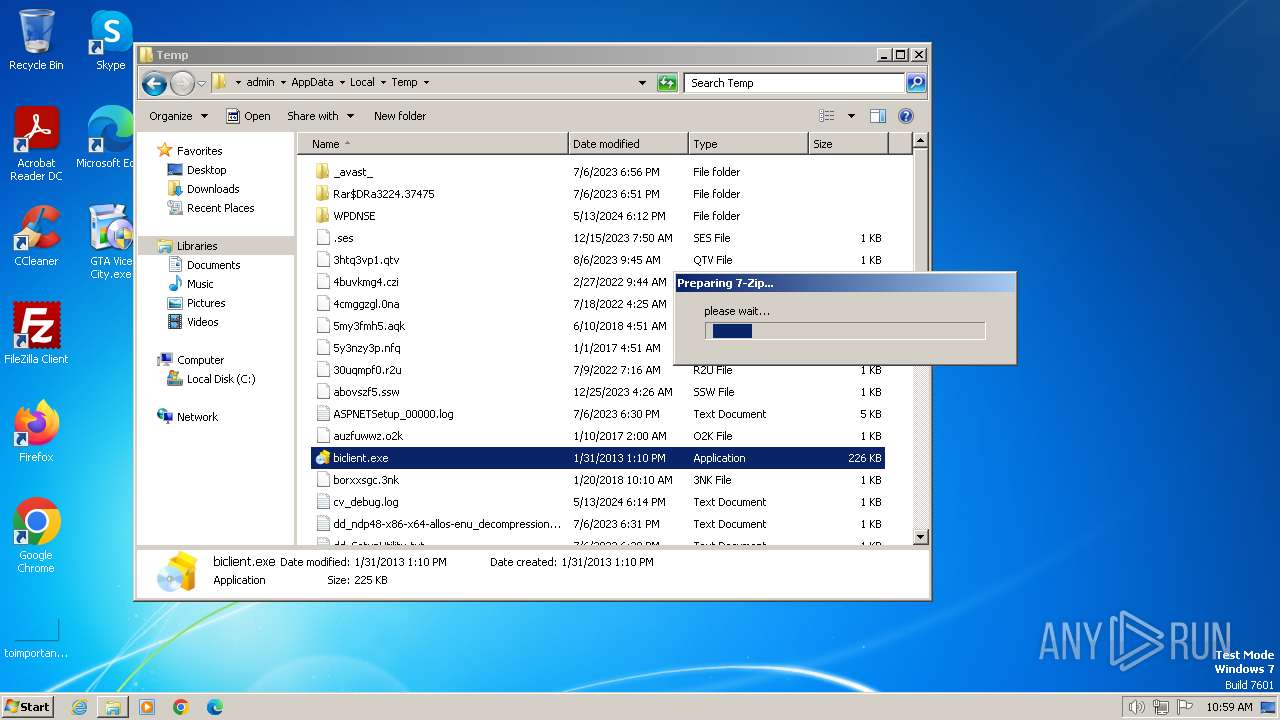This screenshot has height=720, width=1280.
Task: Open Explorer help icon
Action: point(906,116)
